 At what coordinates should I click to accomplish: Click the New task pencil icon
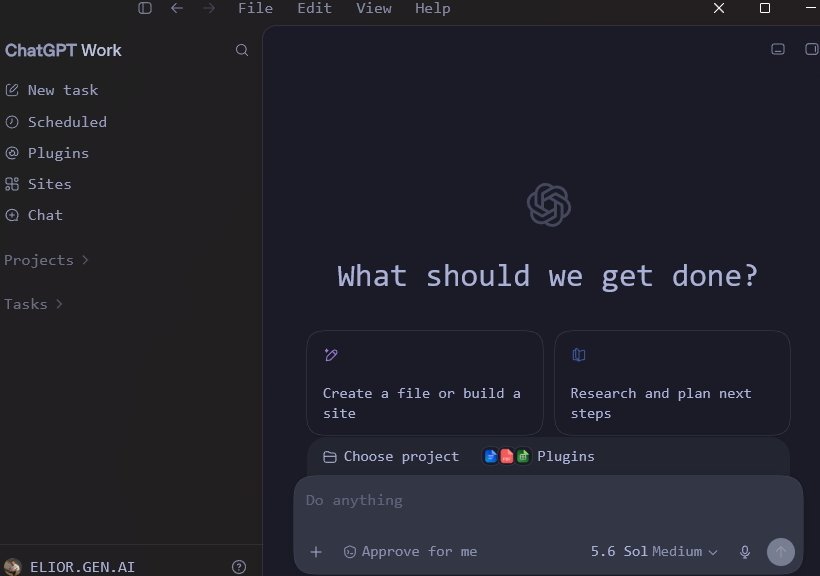pos(12,90)
